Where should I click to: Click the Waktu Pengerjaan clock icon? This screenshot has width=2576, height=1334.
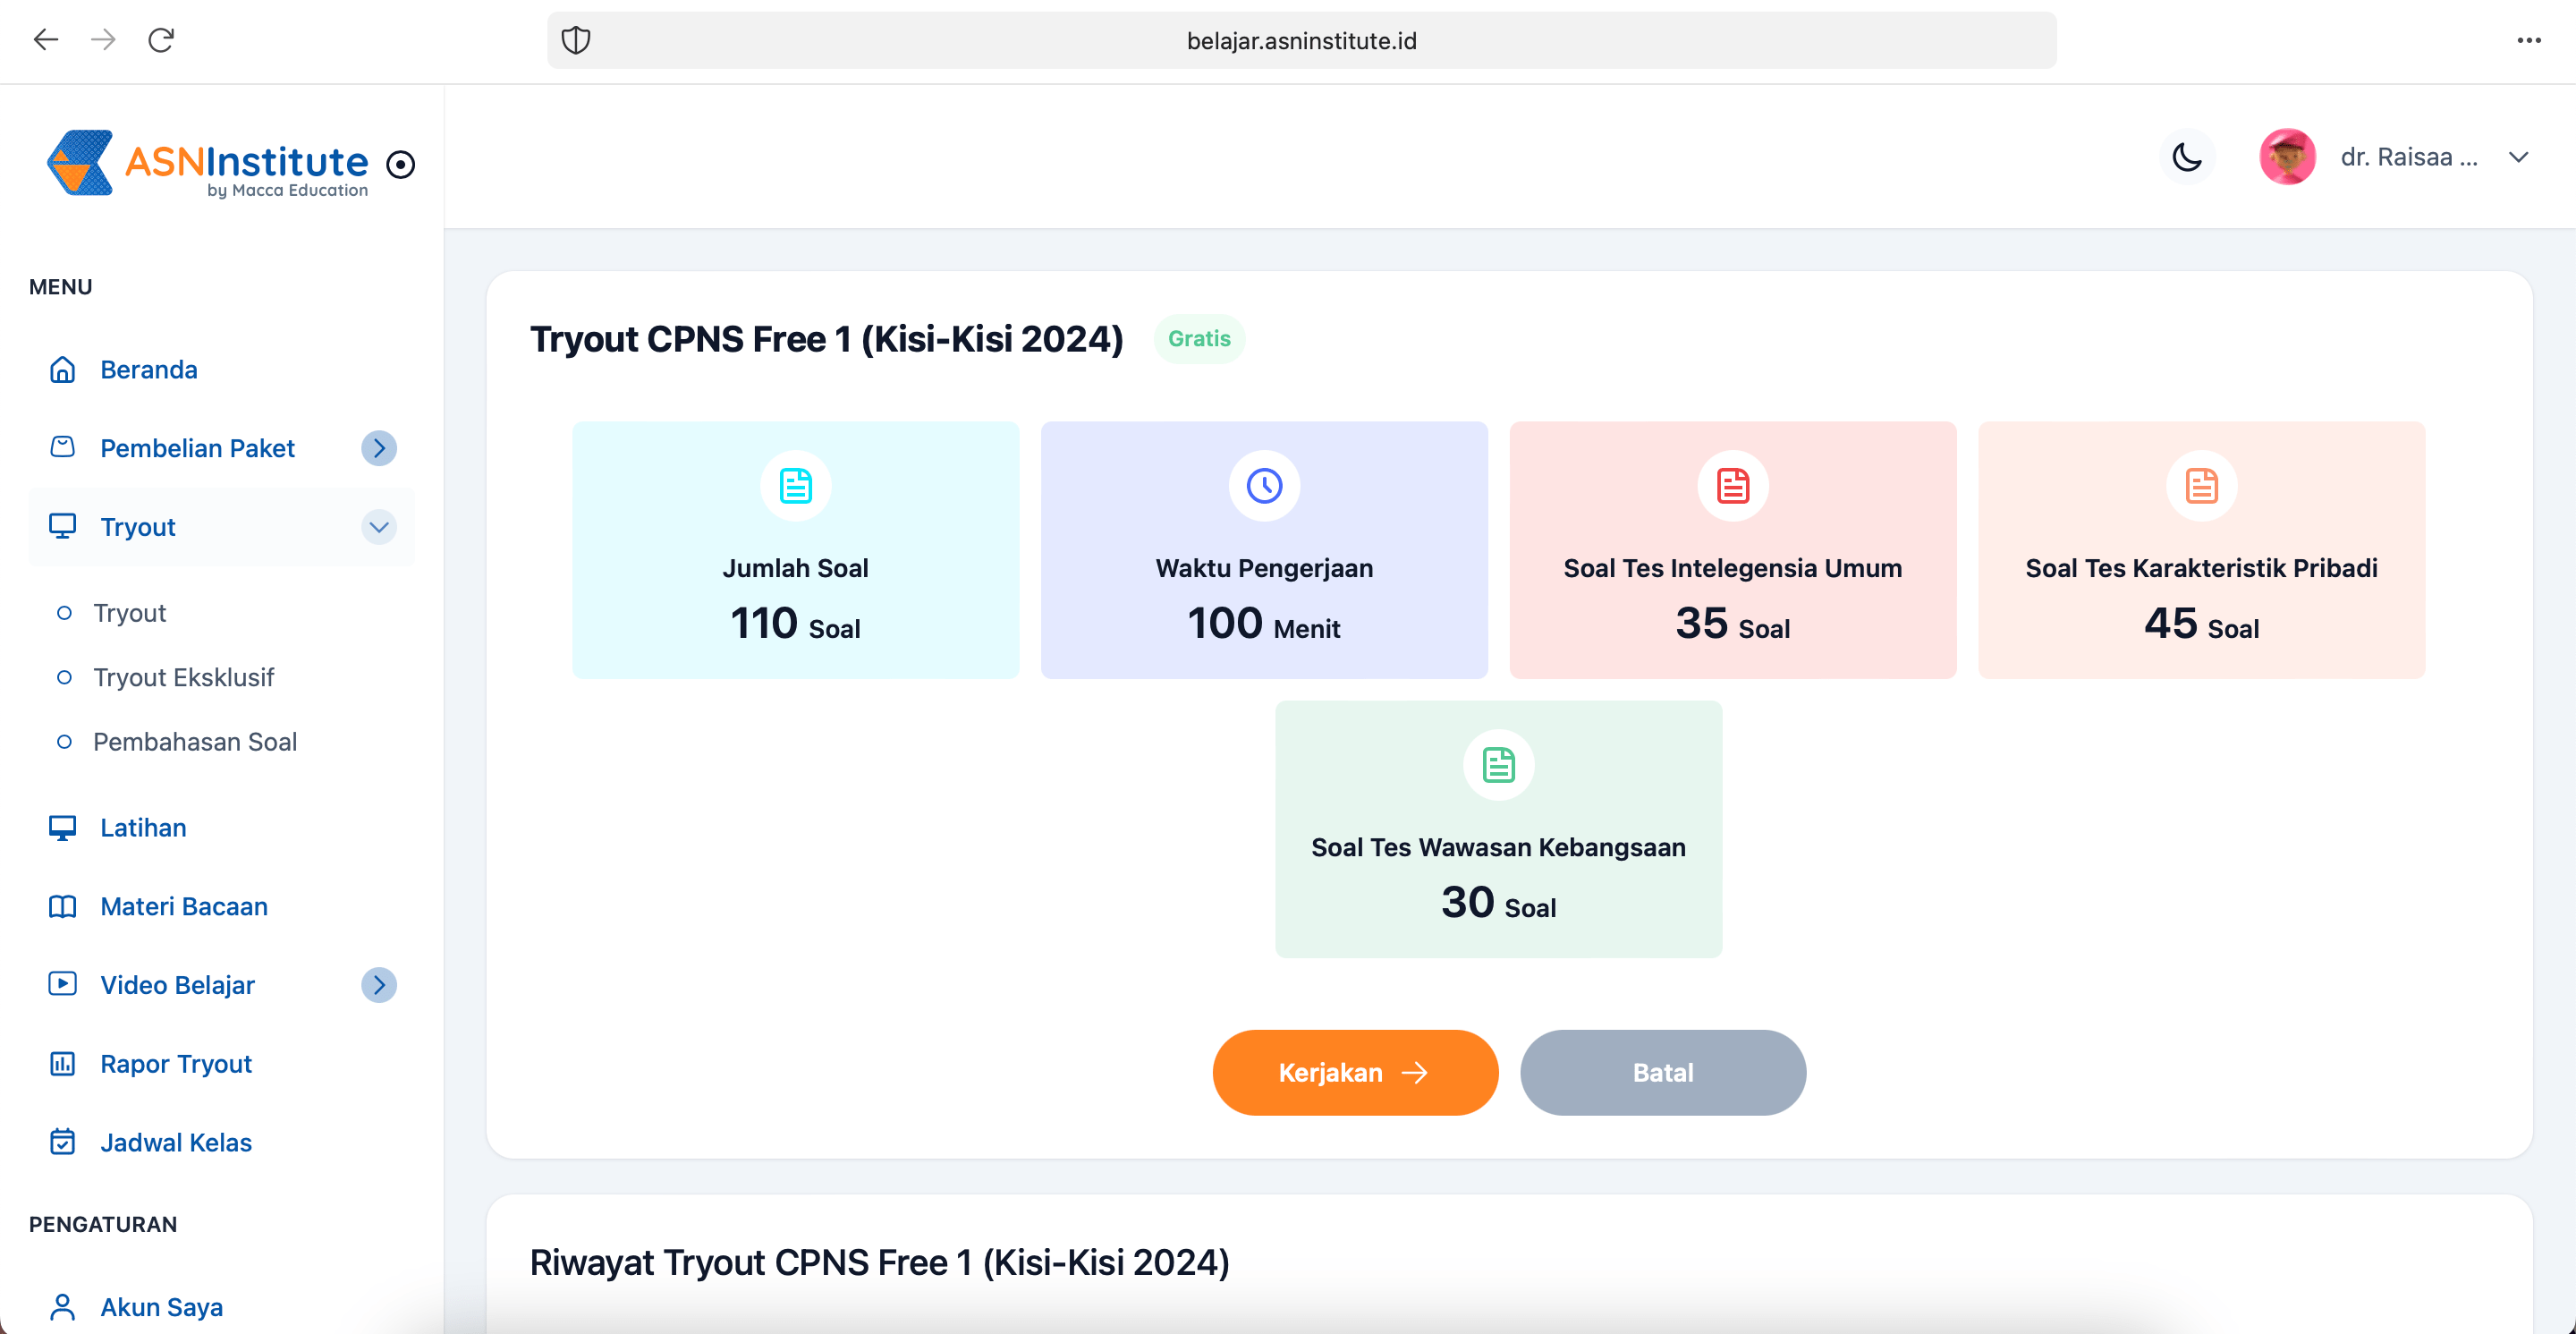click(x=1264, y=486)
